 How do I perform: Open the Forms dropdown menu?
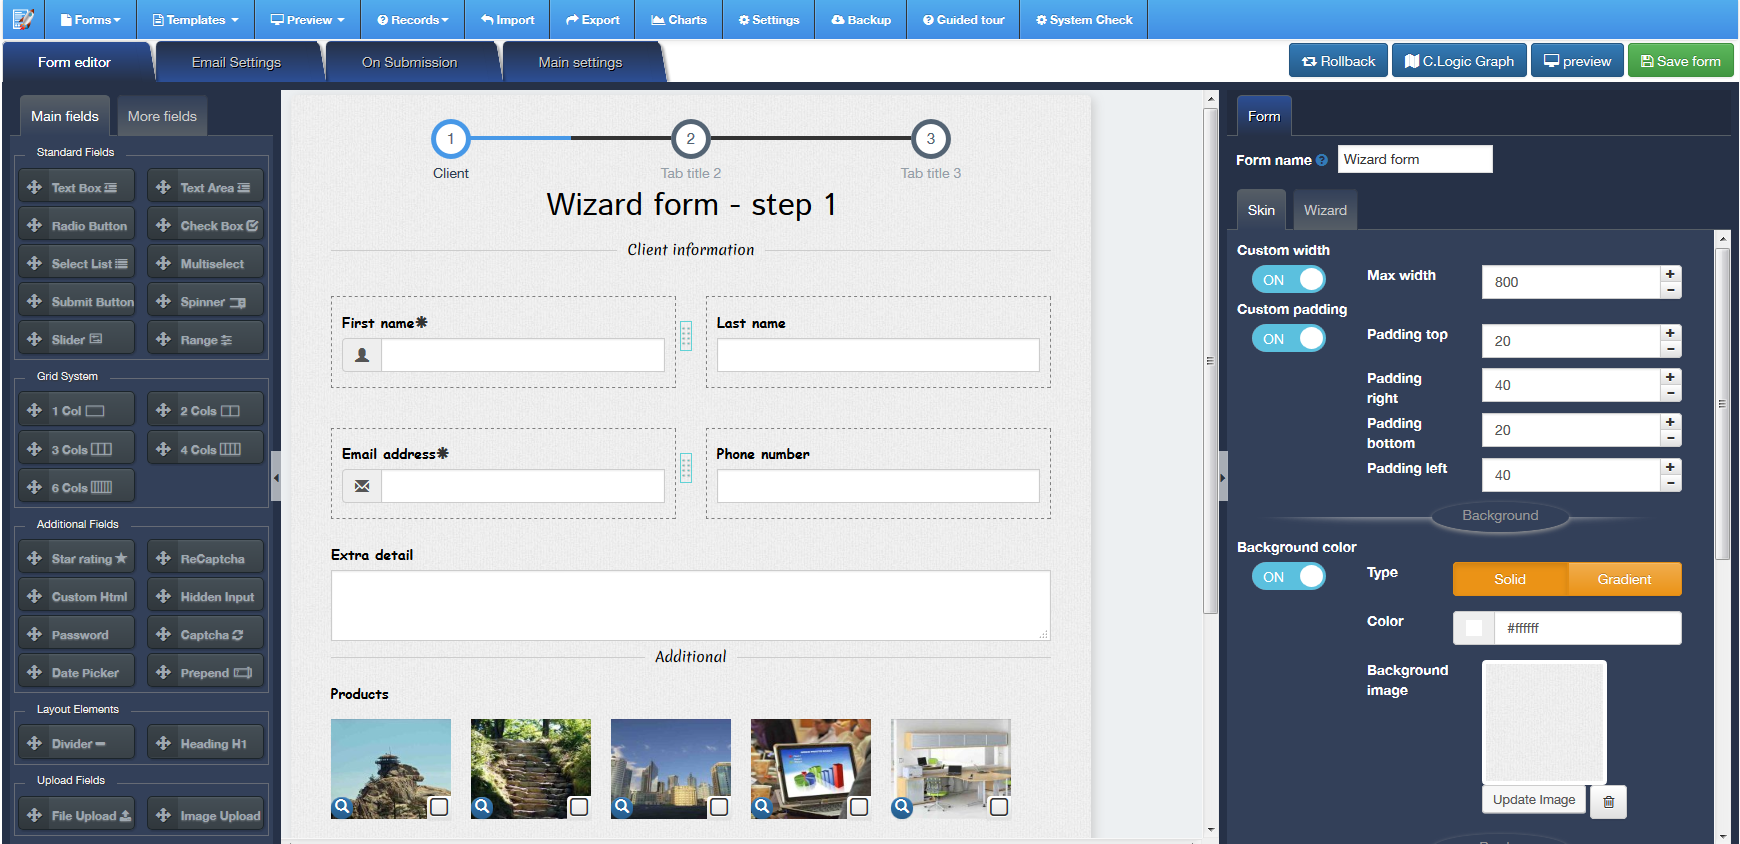91,20
